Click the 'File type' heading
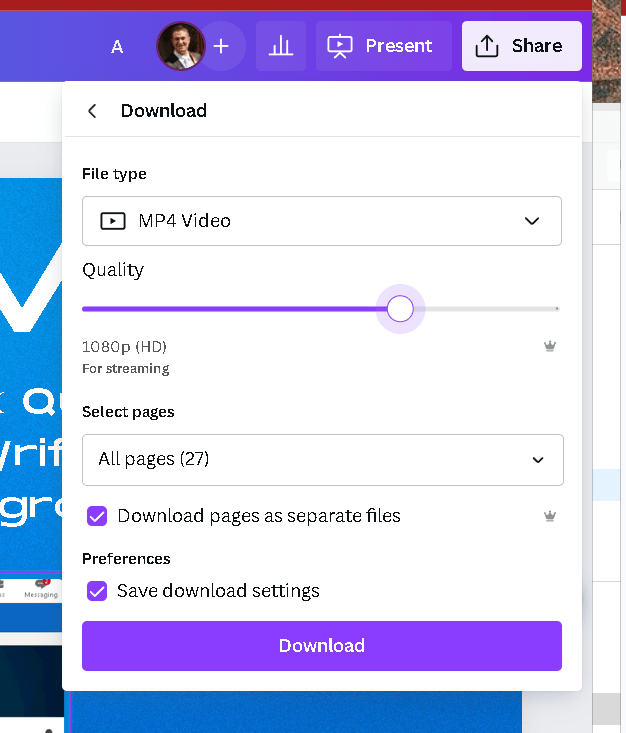 (114, 174)
